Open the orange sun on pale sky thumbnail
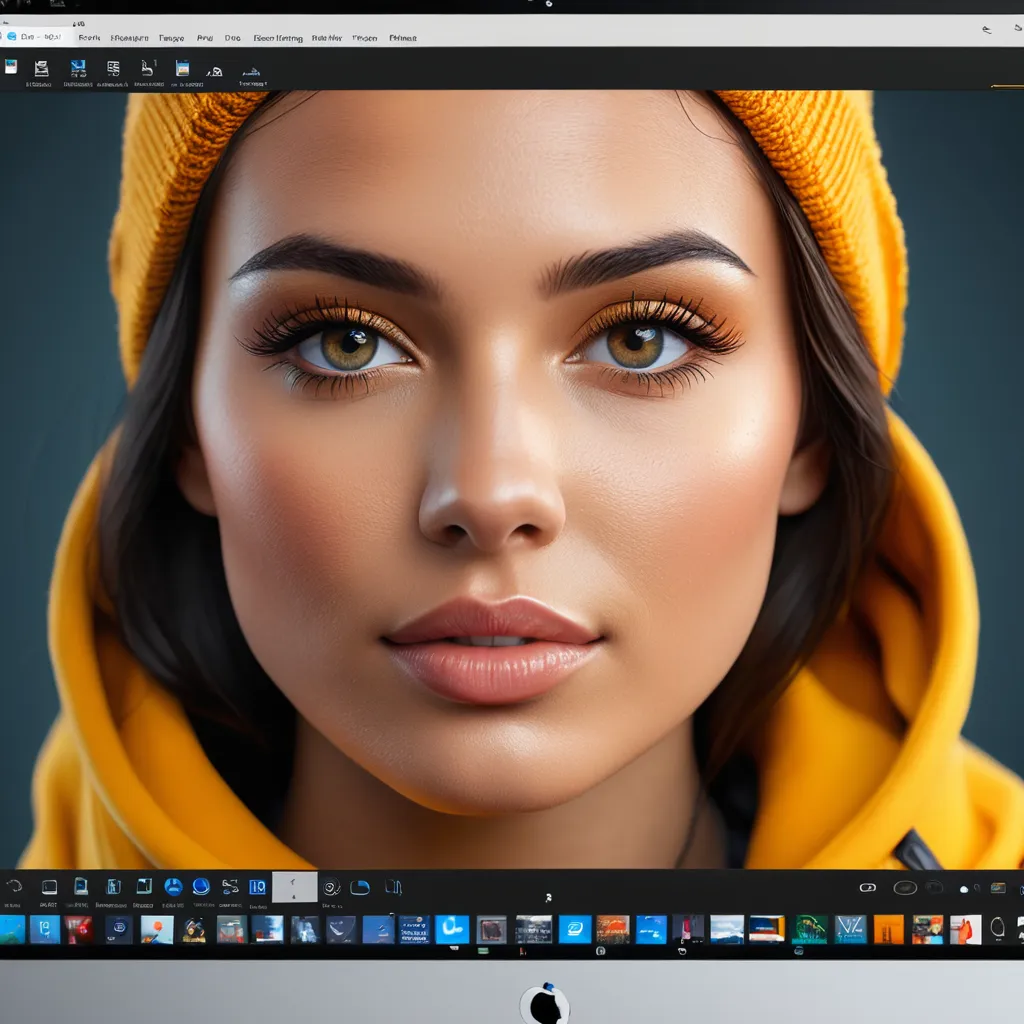Viewport: 1024px width, 1024px height. pyautogui.click(x=157, y=929)
